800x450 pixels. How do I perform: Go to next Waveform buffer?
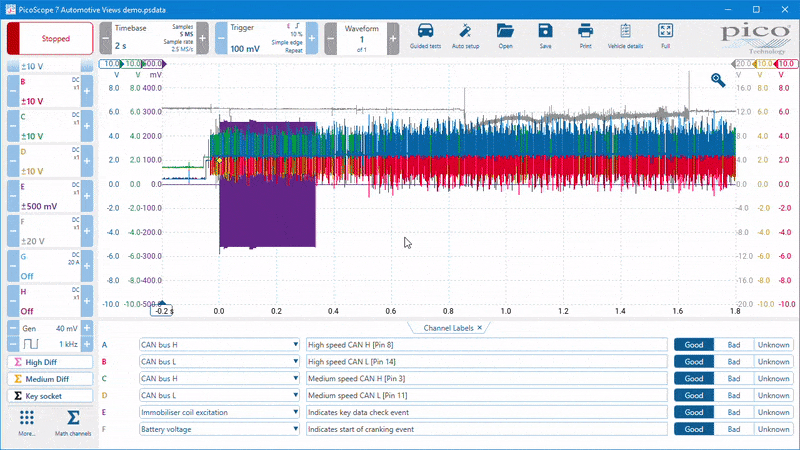[393, 38]
